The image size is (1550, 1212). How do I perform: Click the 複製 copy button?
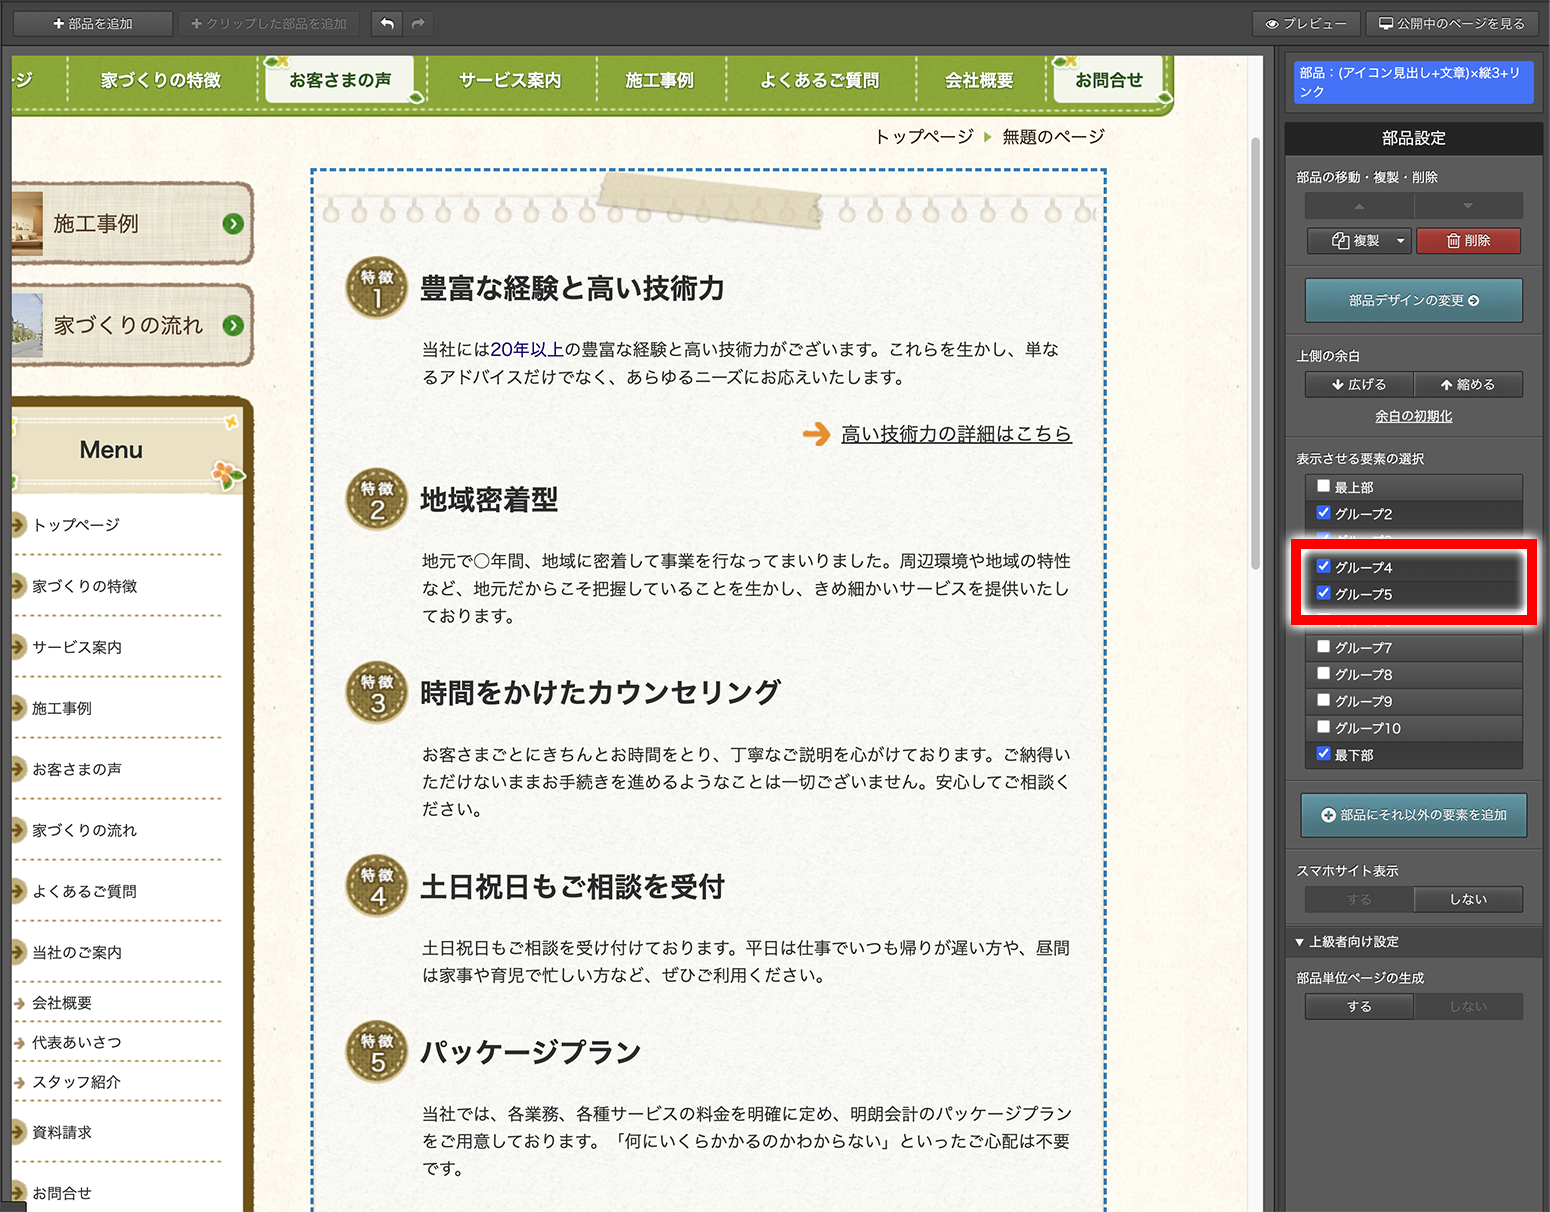pos(1354,241)
